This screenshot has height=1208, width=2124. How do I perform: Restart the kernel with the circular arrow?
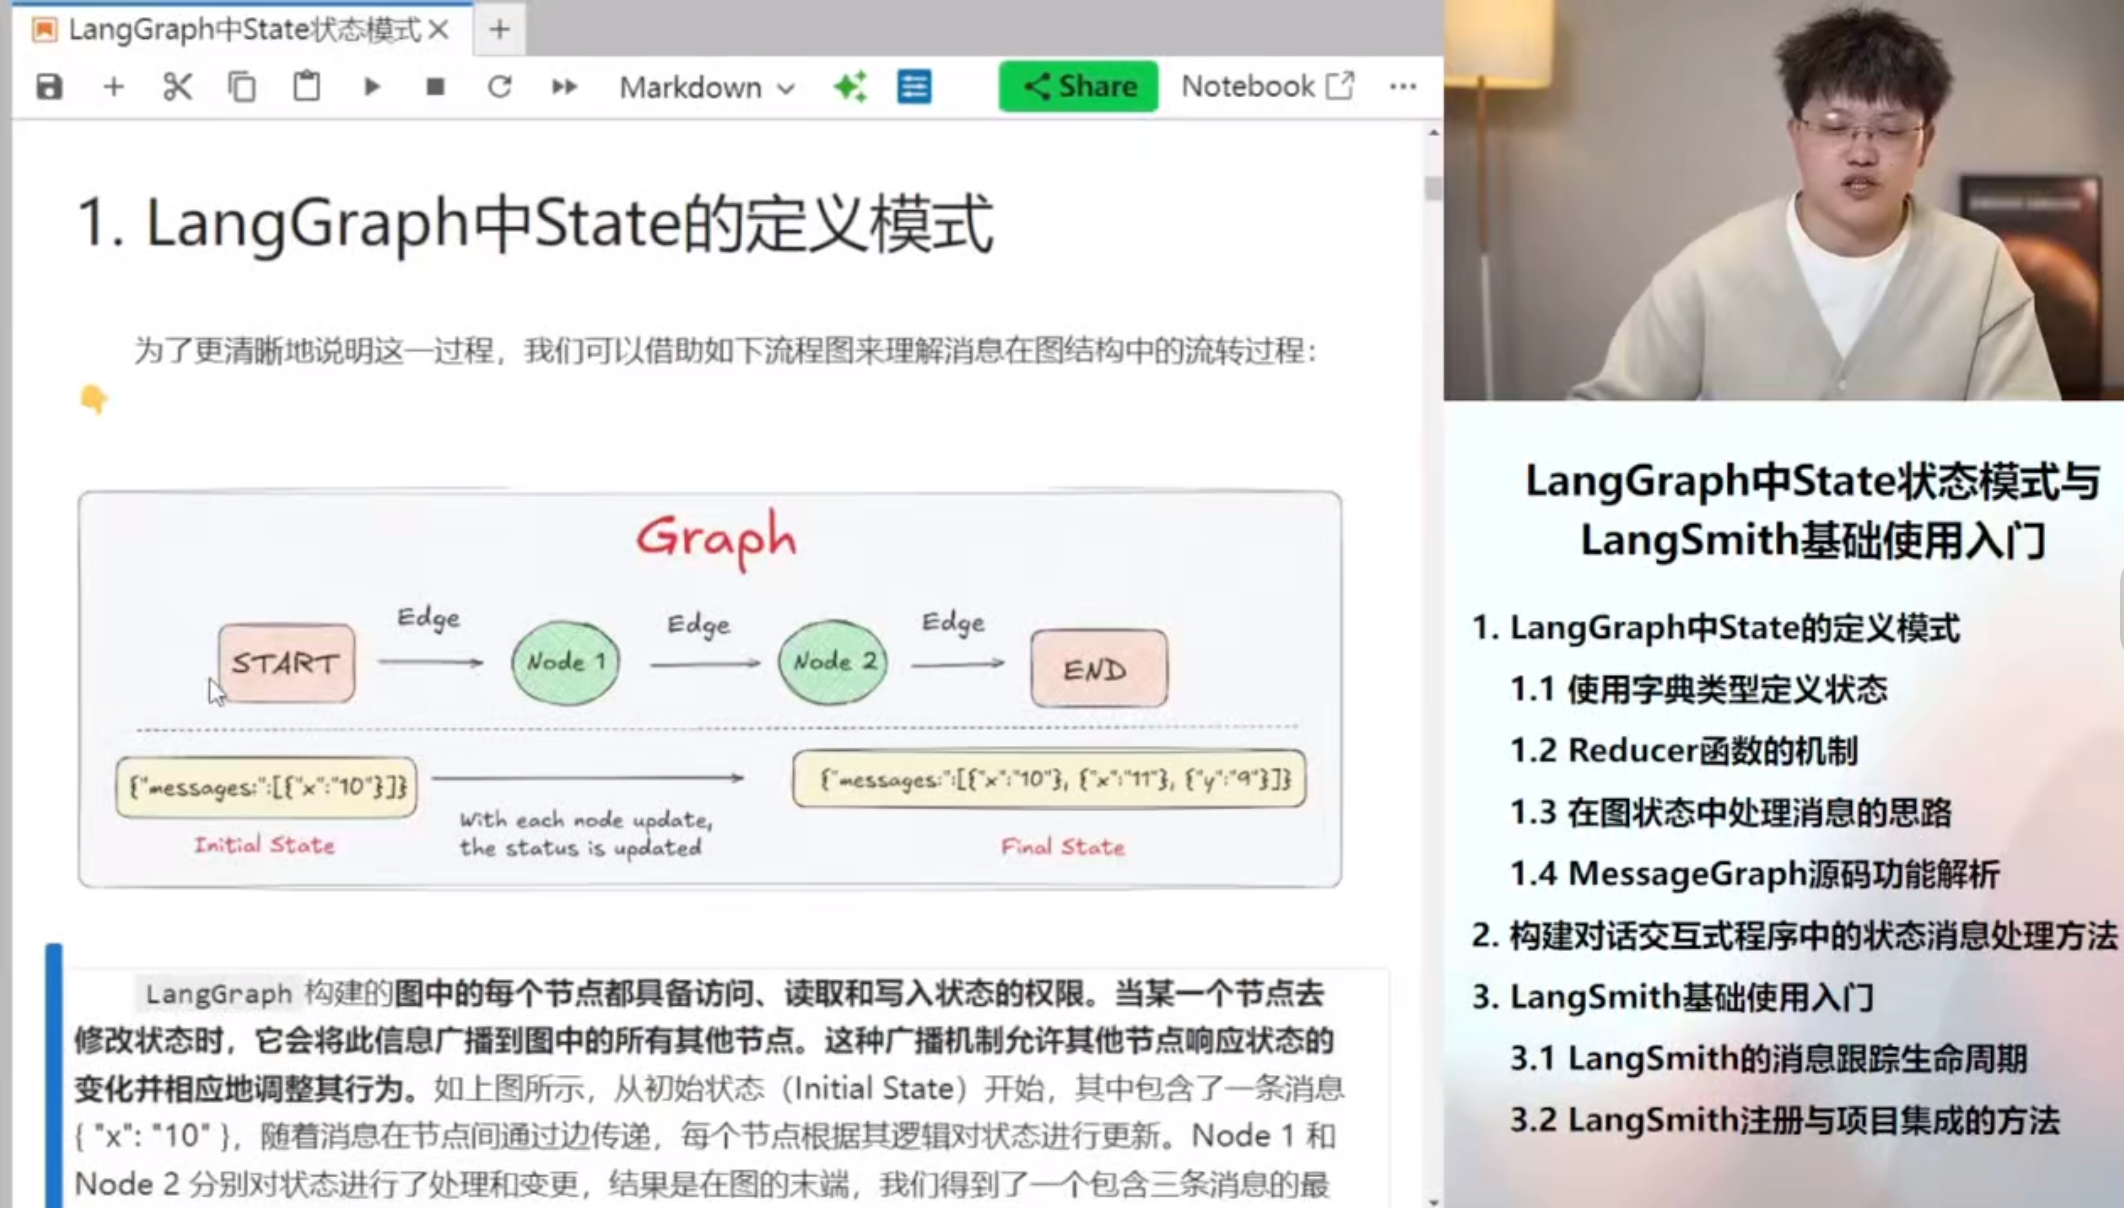(x=500, y=87)
